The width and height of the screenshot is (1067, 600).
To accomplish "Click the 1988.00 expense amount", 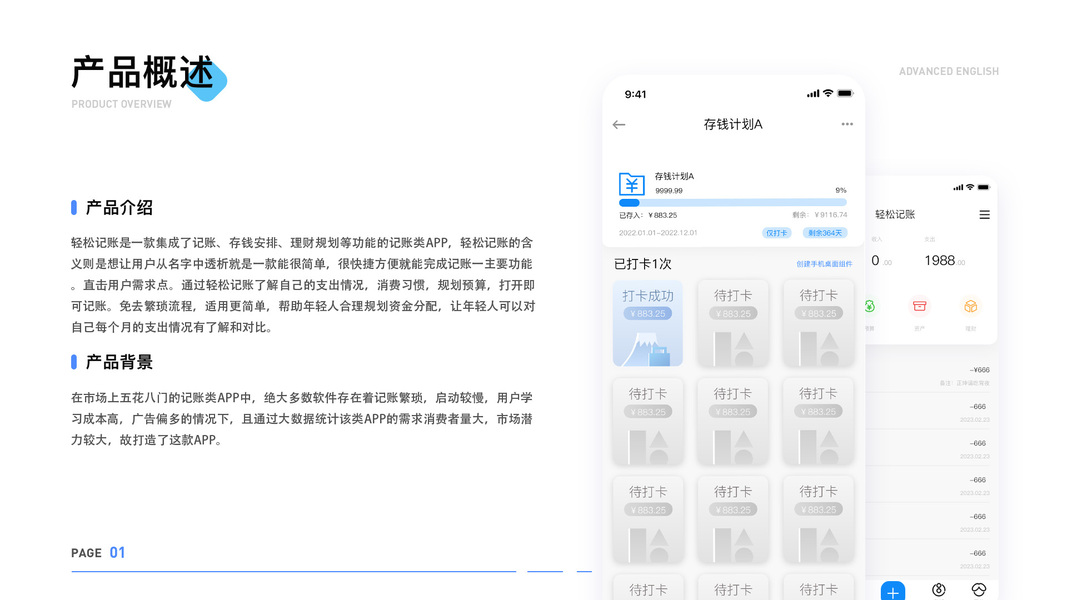I will (945, 261).
